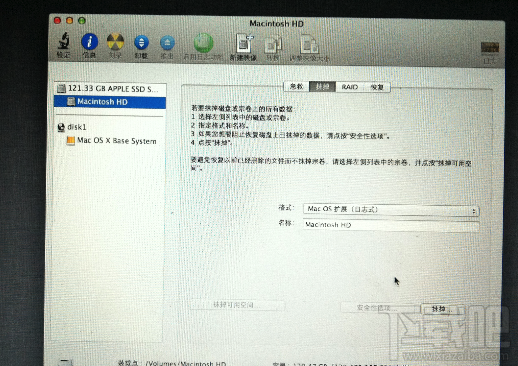
Task: Open the format dropdown showing Mac OS 扩展
Action: tap(391, 210)
